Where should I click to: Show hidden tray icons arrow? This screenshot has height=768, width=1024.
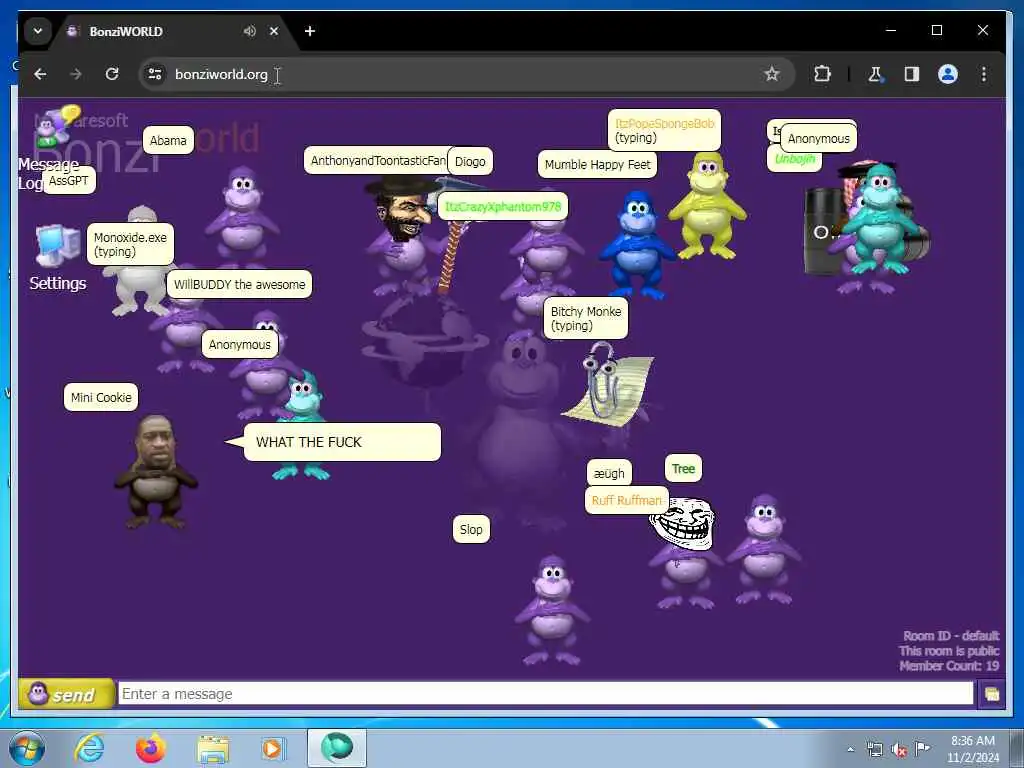click(x=850, y=749)
